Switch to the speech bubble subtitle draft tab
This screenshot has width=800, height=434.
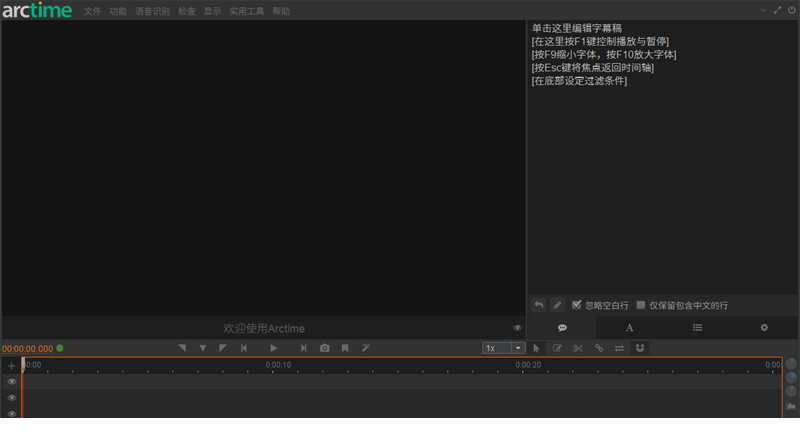[x=562, y=328]
